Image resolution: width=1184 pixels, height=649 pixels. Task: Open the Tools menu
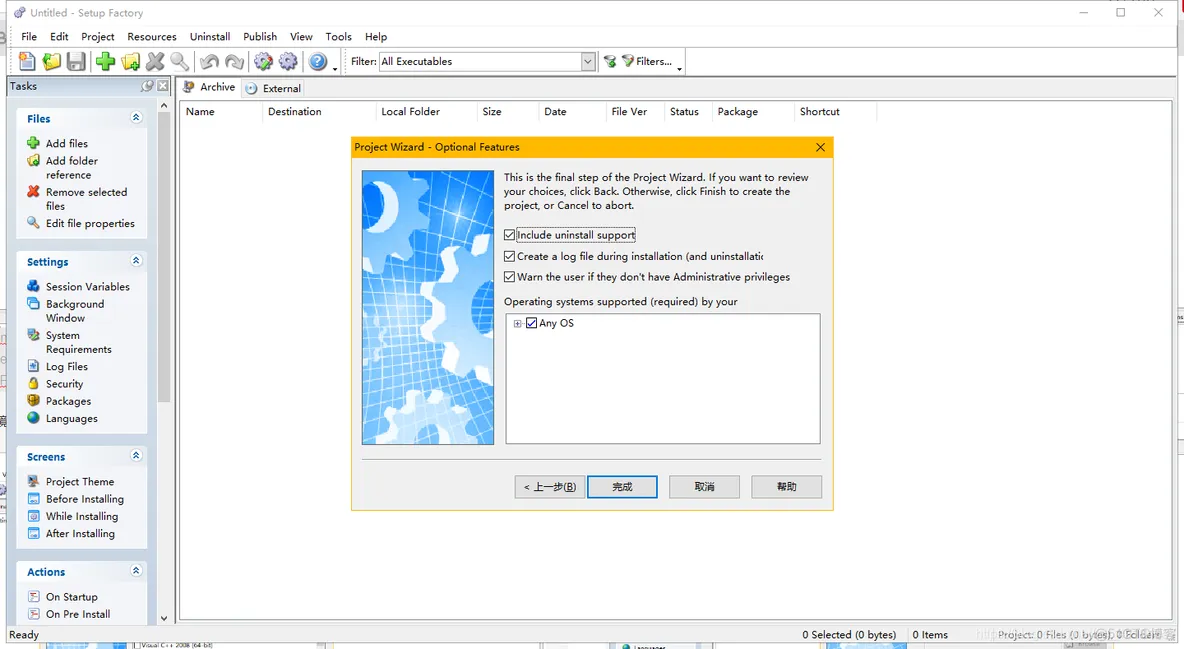[338, 36]
